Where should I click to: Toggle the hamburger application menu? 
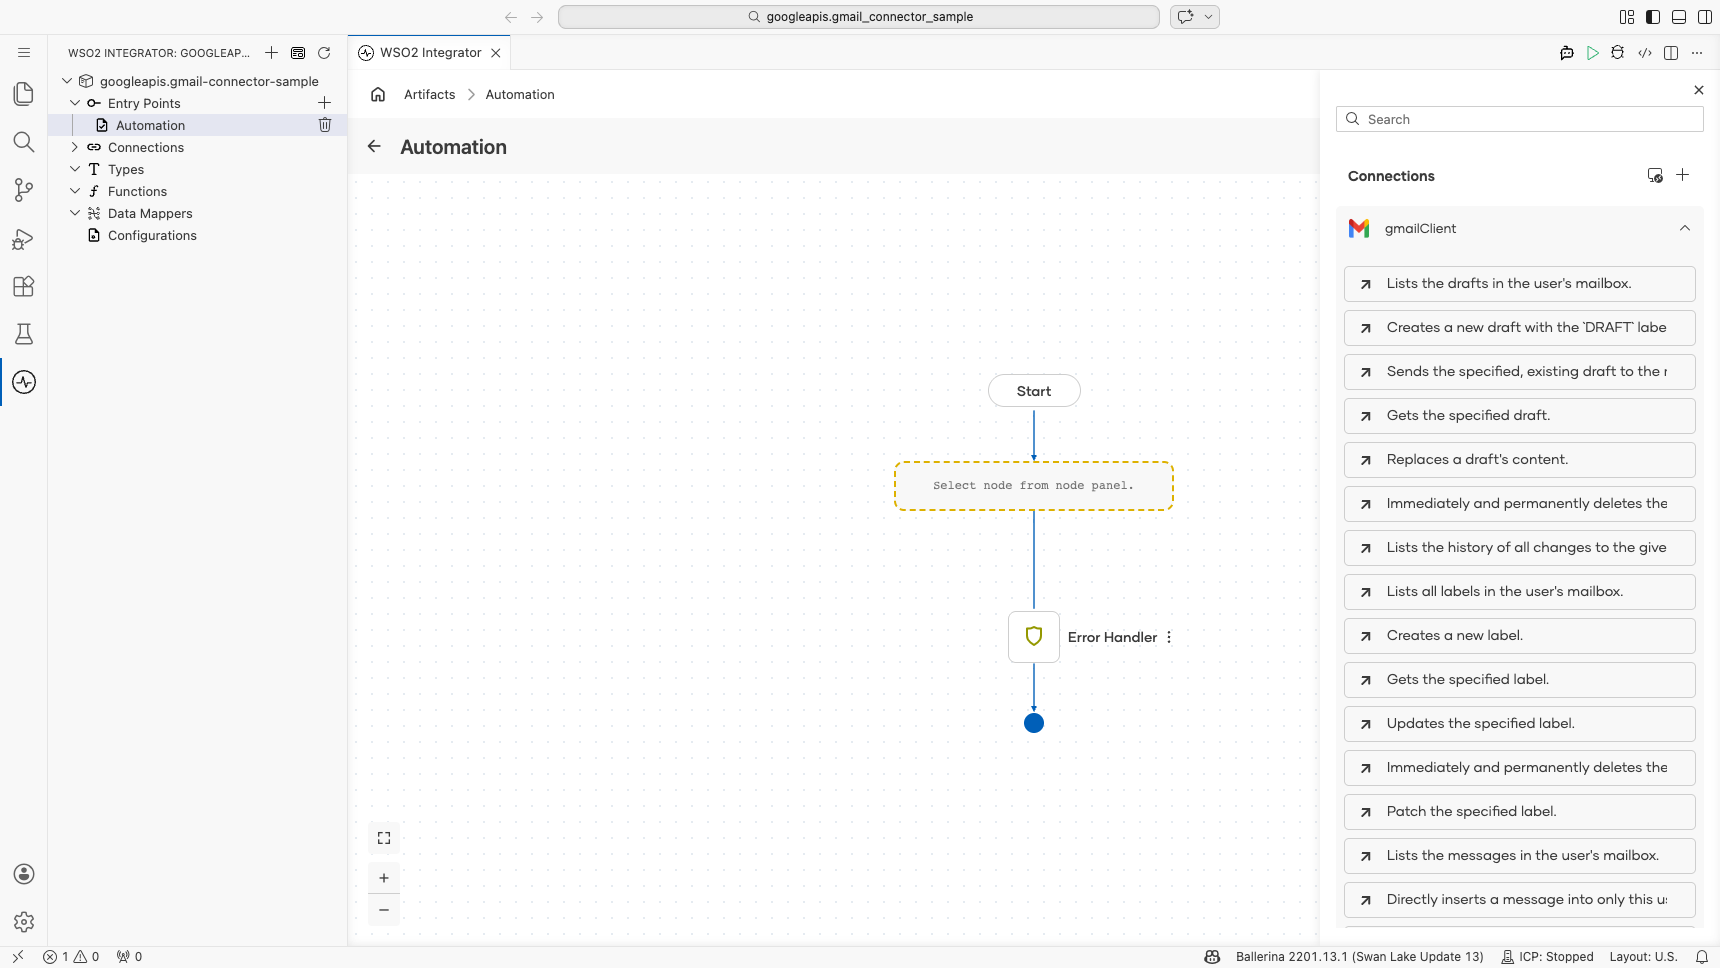click(24, 53)
